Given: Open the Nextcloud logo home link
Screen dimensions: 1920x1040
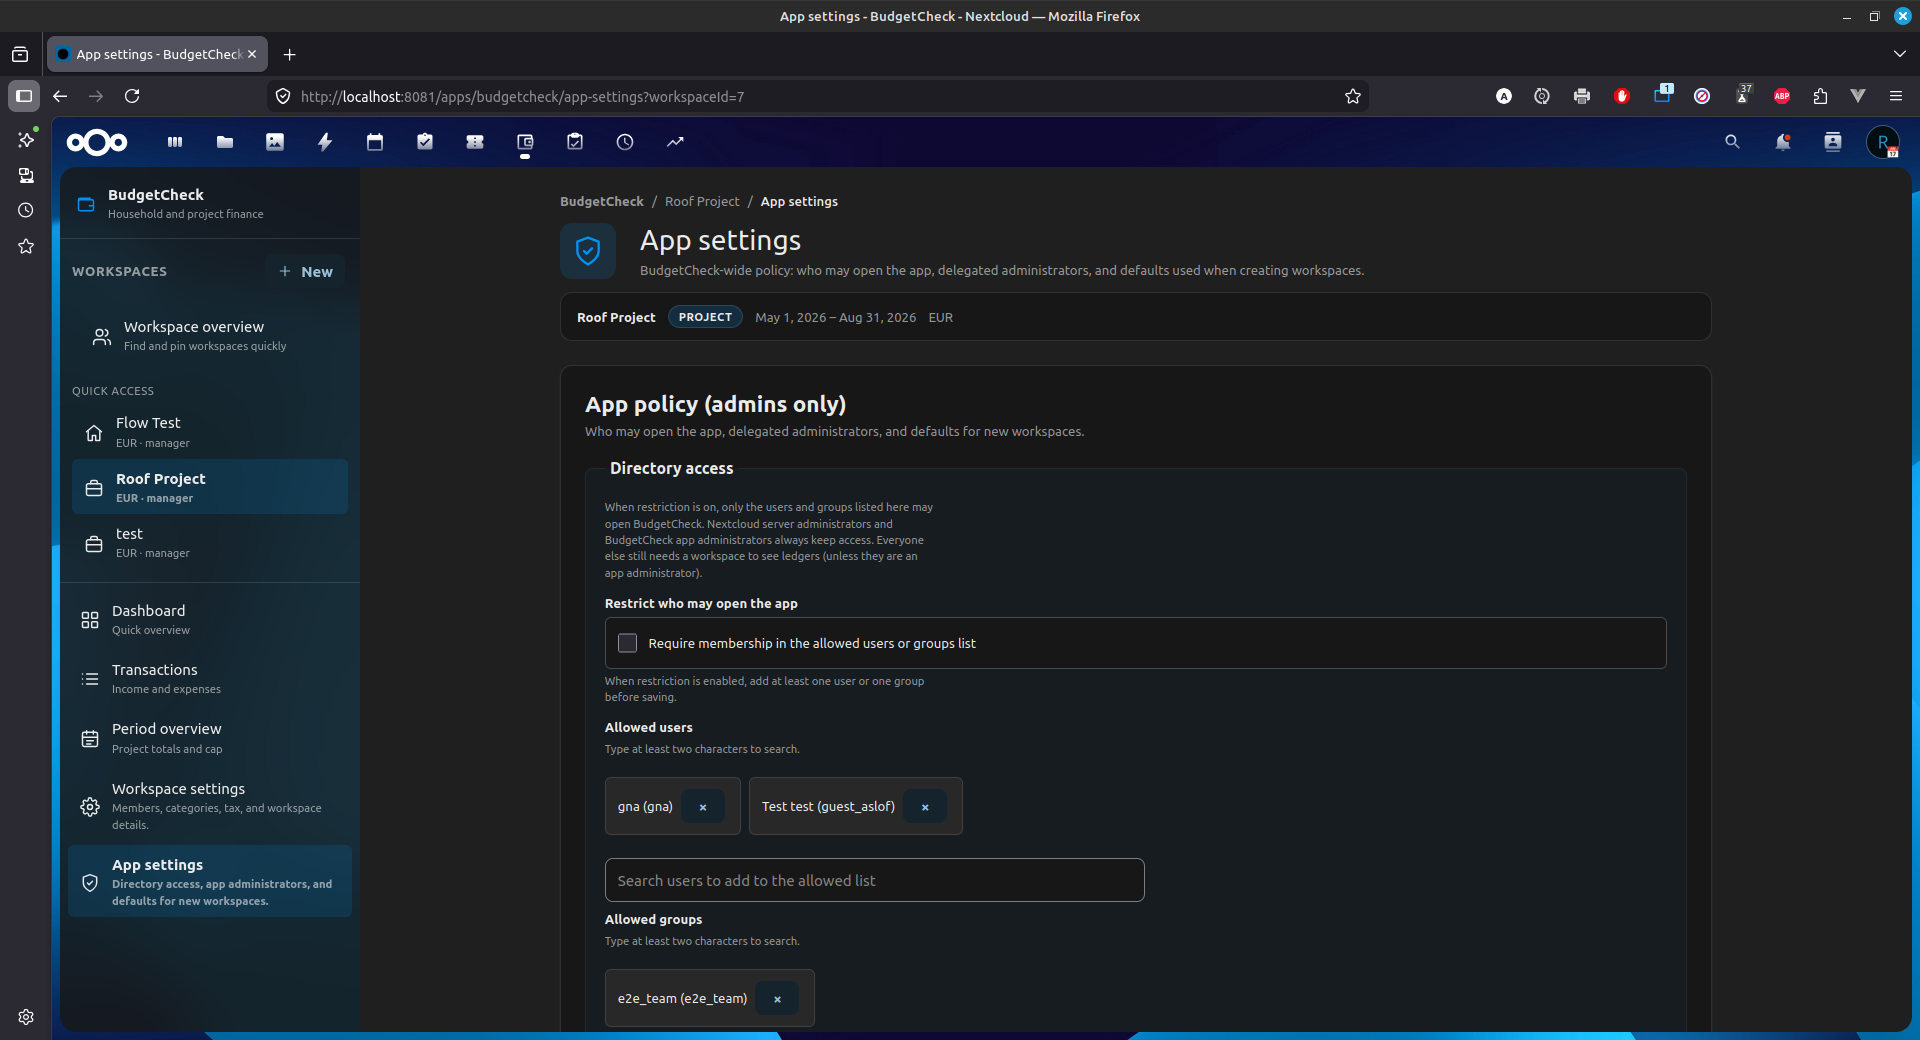Looking at the screenshot, I should (x=97, y=142).
